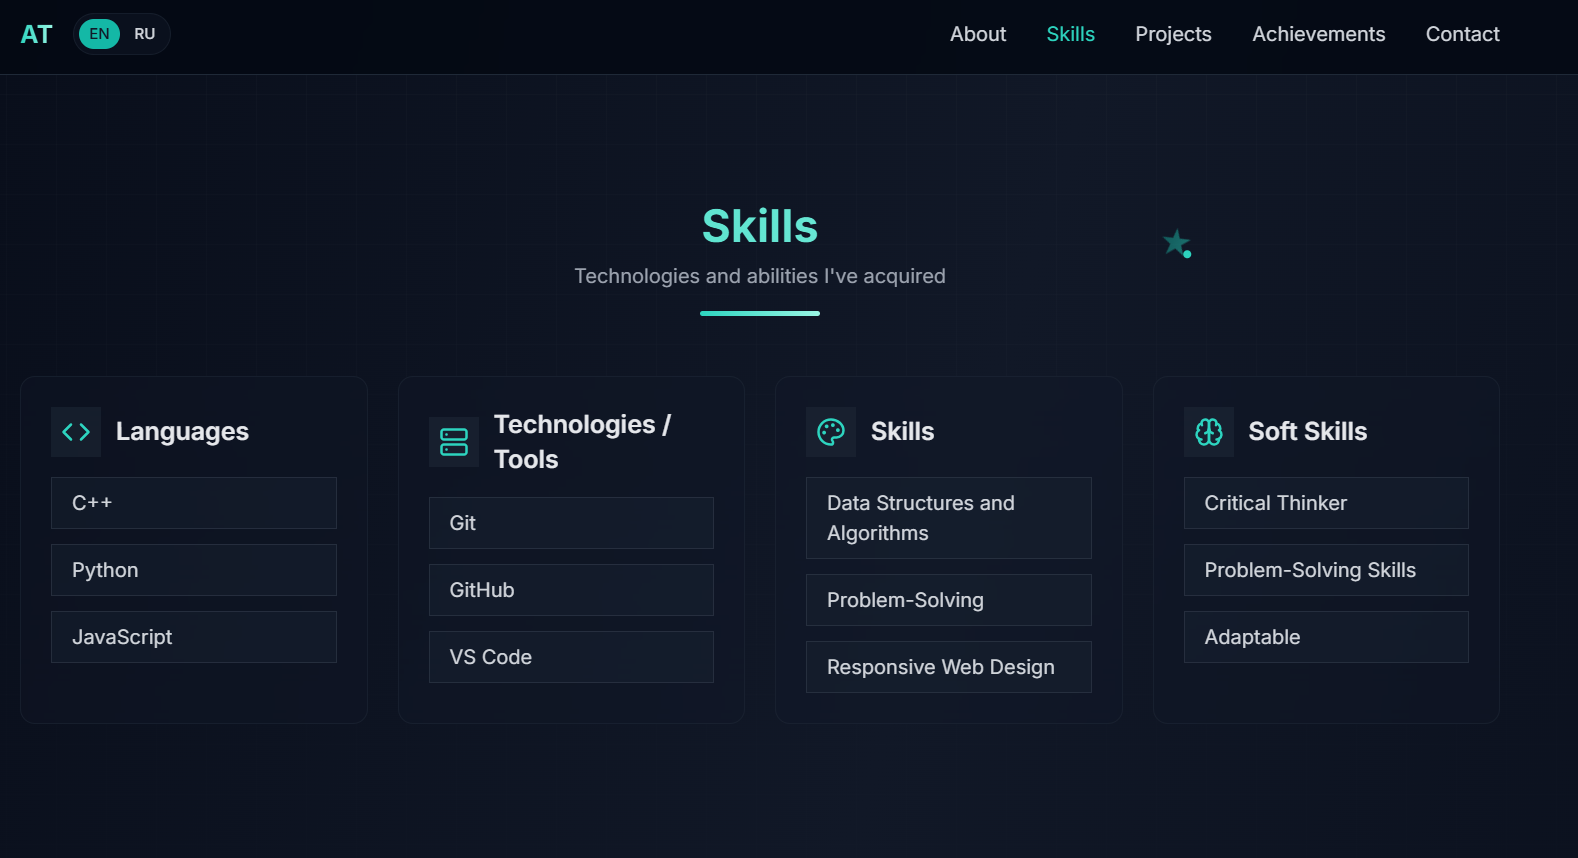Navigate to Projects
Image resolution: width=1578 pixels, height=858 pixels.
pyautogui.click(x=1173, y=34)
